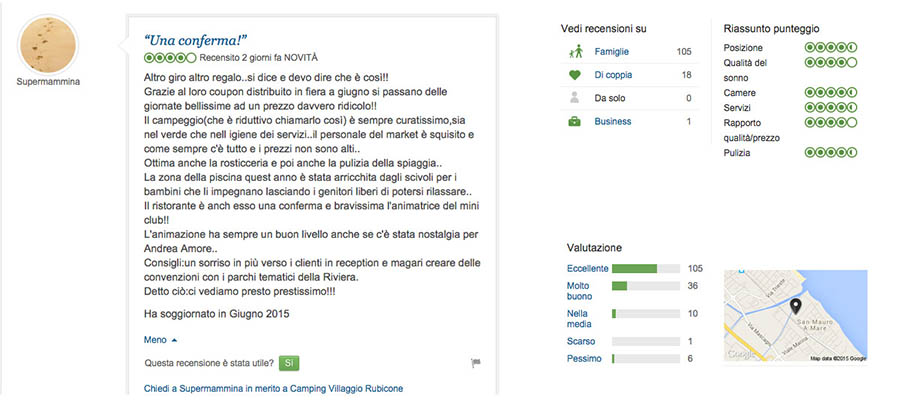This screenshot has height=406, width=900.
Task: Click the Famiglie family icon
Action: tap(575, 52)
